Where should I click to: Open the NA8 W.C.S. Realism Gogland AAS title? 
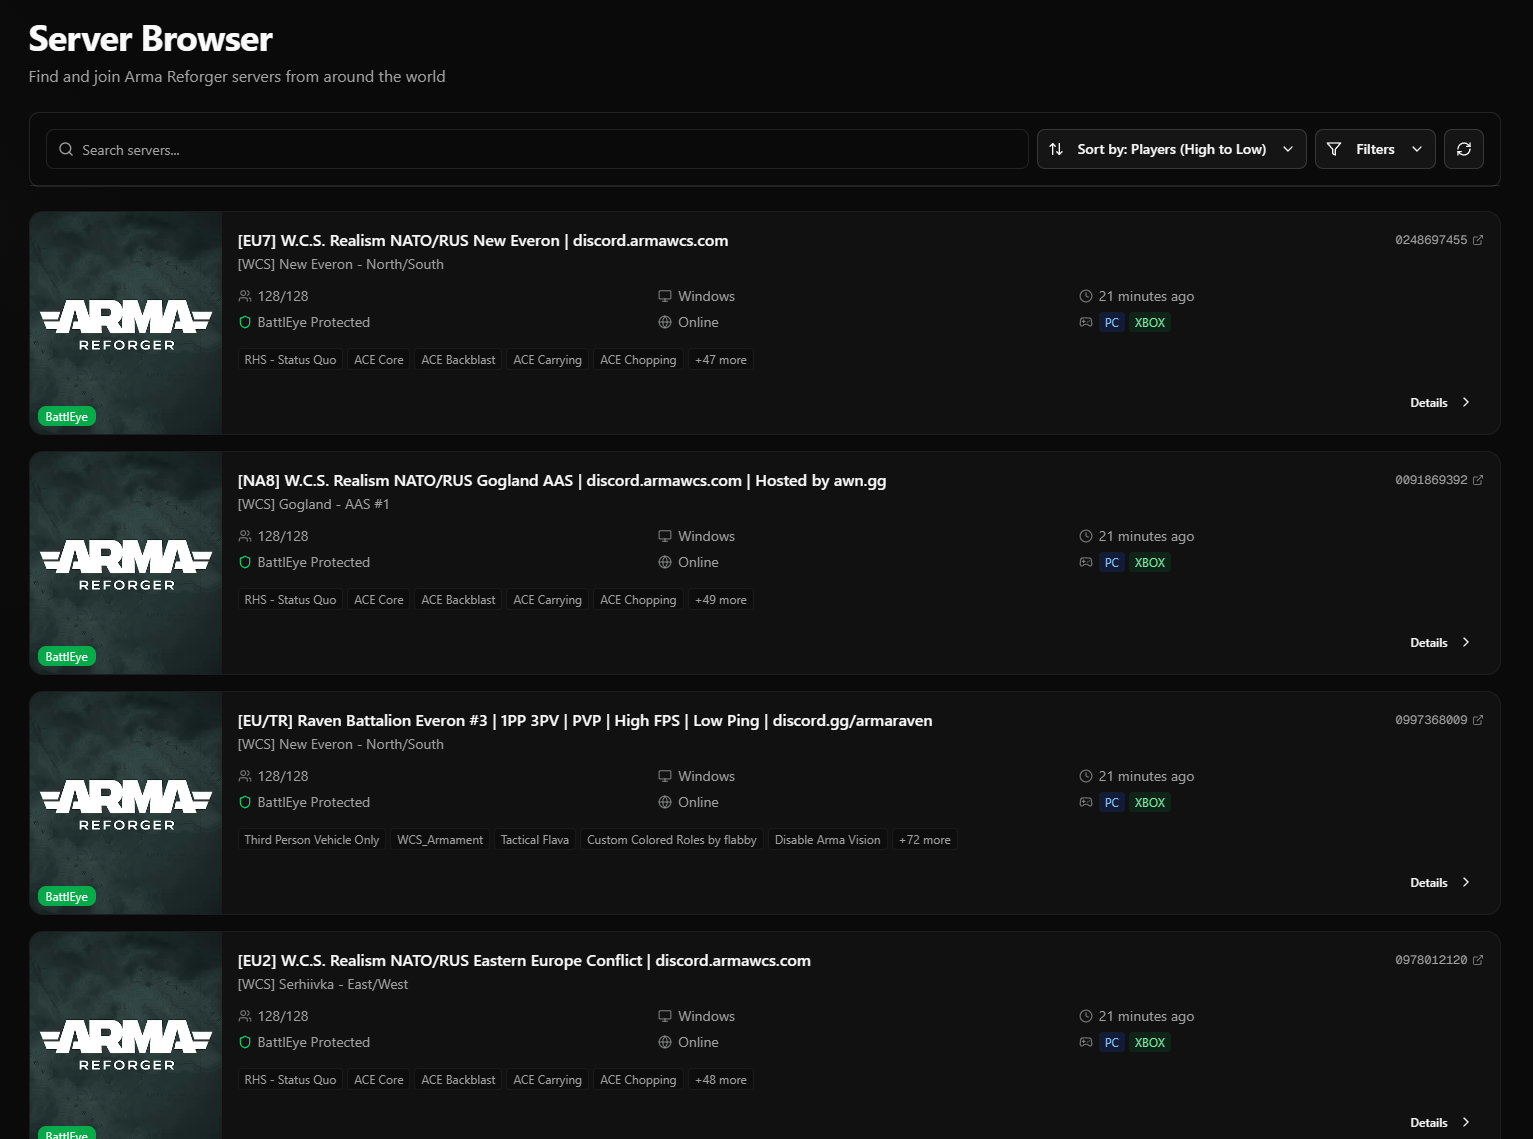click(x=562, y=480)
